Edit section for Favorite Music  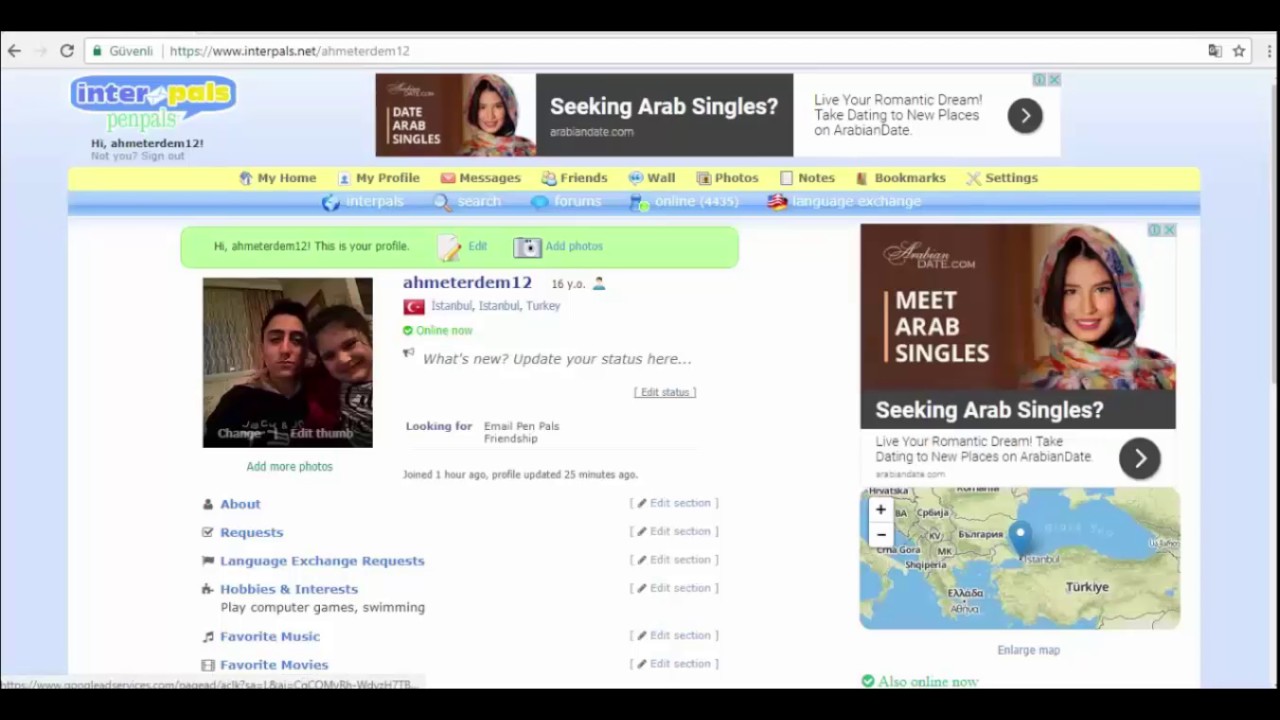click(674, 635)
